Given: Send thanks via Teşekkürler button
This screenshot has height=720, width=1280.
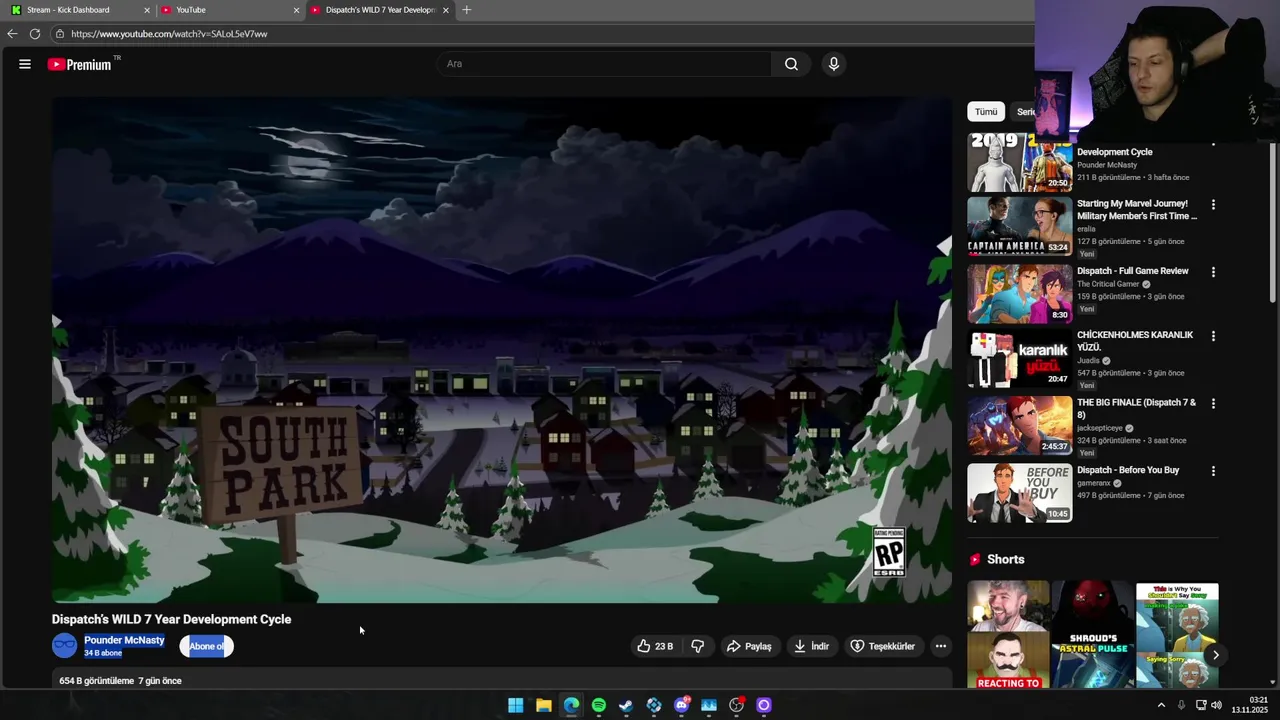Looking at the screenshot, I should click(x=882, y=646).
